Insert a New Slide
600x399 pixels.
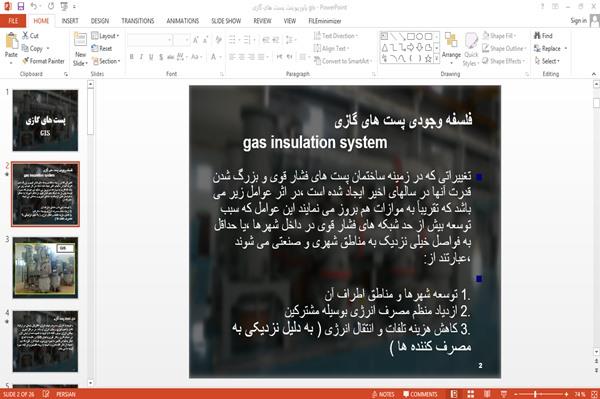click(x=80, y=49)
